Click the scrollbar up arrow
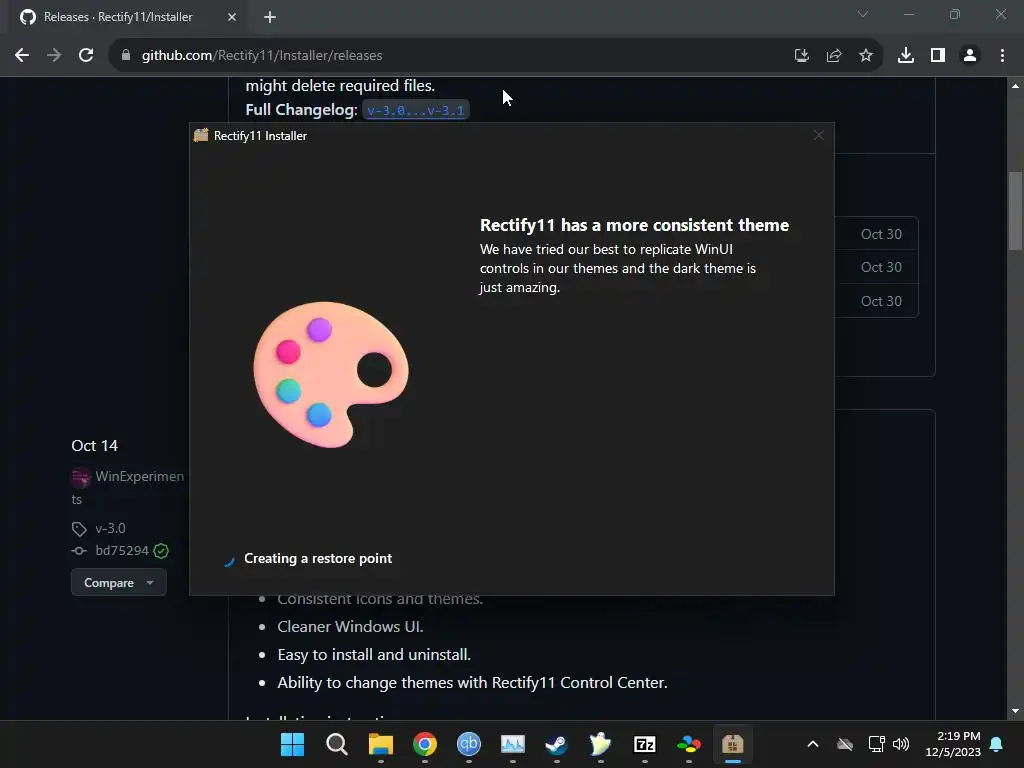Image resolution: width=1024 pixels, height=768 pixels. pyautogui.click(x=1015, y=86)
